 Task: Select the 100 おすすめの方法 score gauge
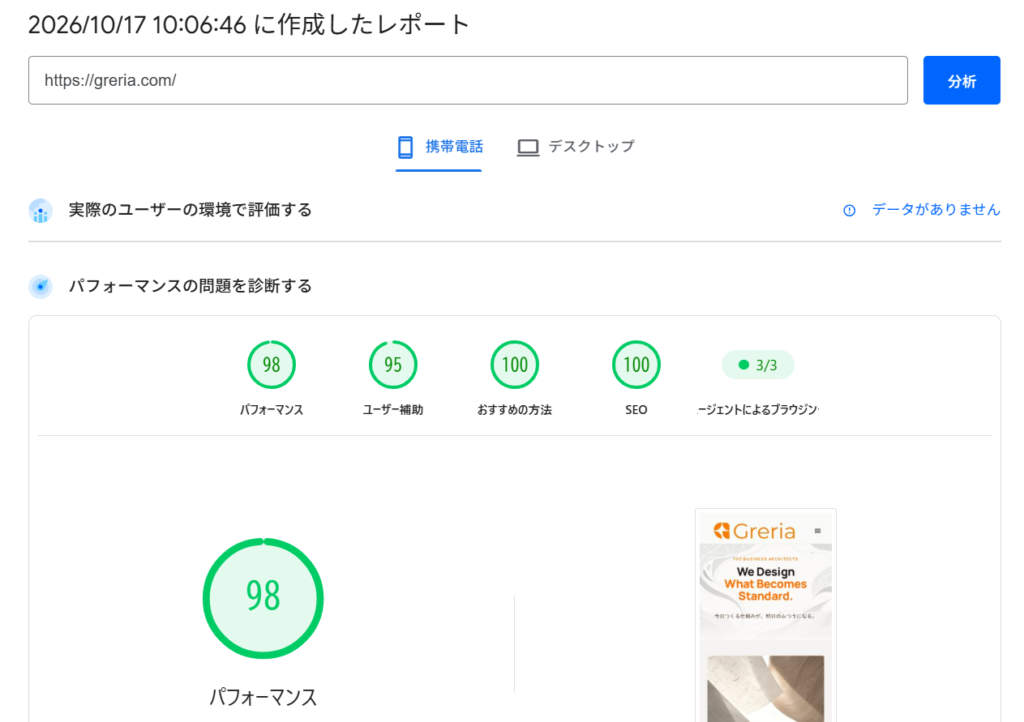[515, 364]
